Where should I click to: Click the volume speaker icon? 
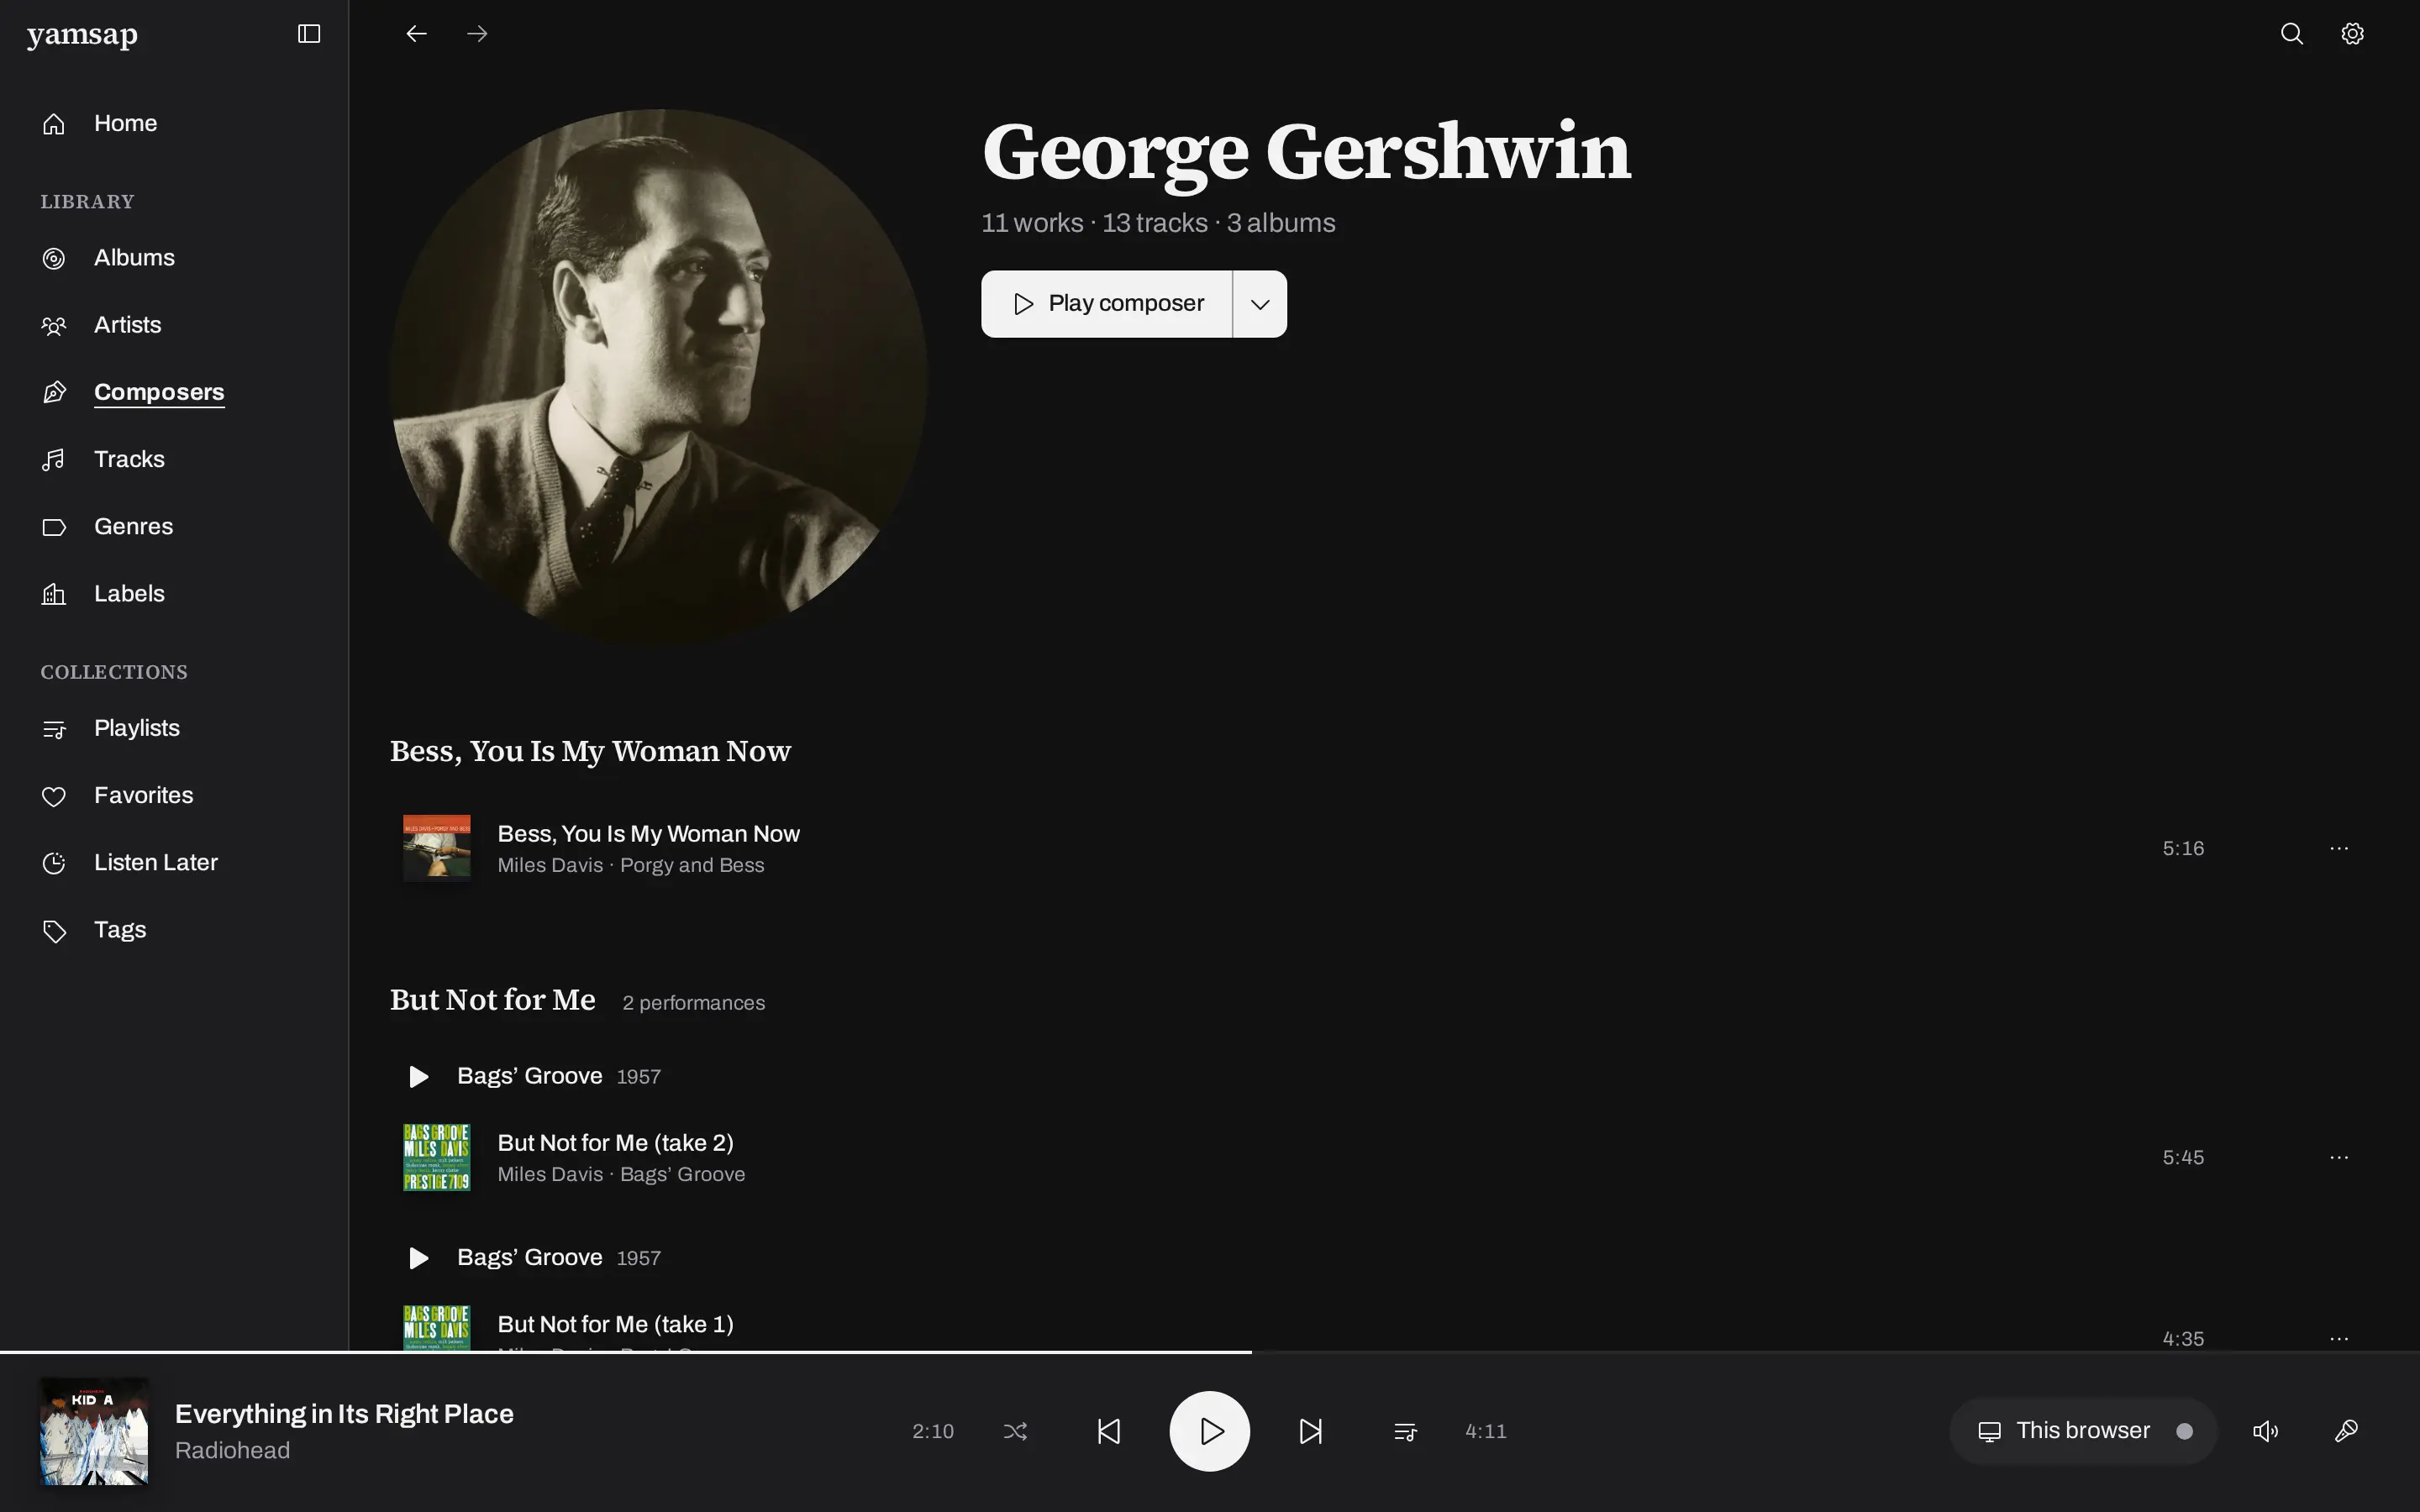pyautogui.click(x=2265, y=1431)
